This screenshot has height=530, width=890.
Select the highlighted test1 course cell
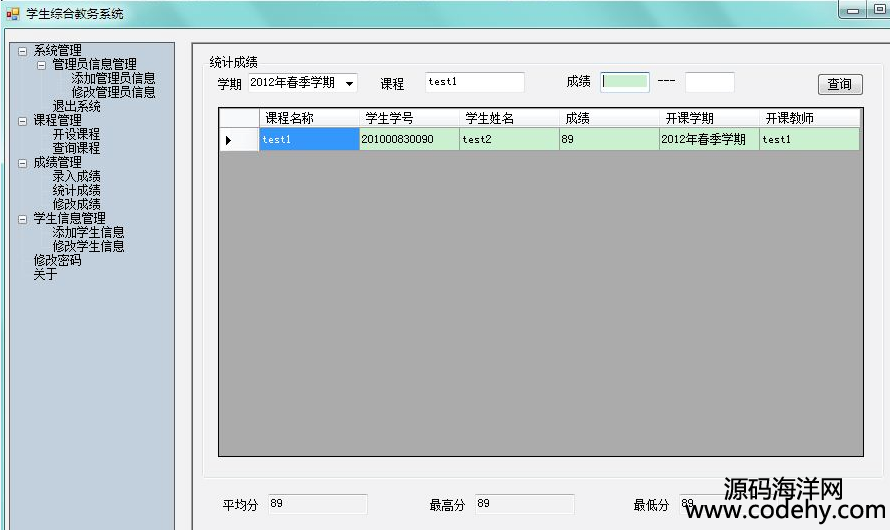tap(309, 140)
